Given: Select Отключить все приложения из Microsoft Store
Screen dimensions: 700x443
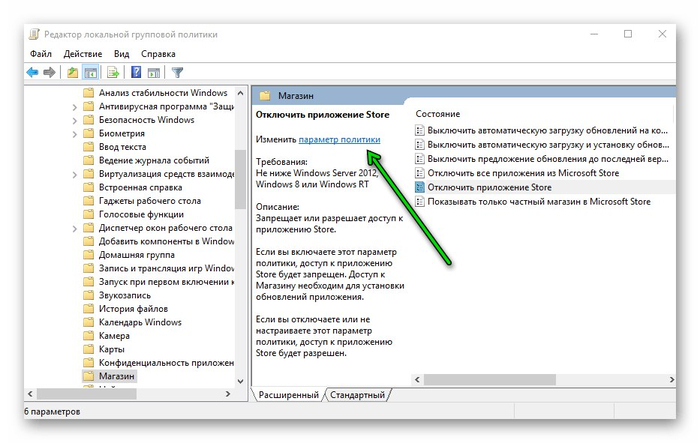Looking at the screenshot, I should pos(522,173).
